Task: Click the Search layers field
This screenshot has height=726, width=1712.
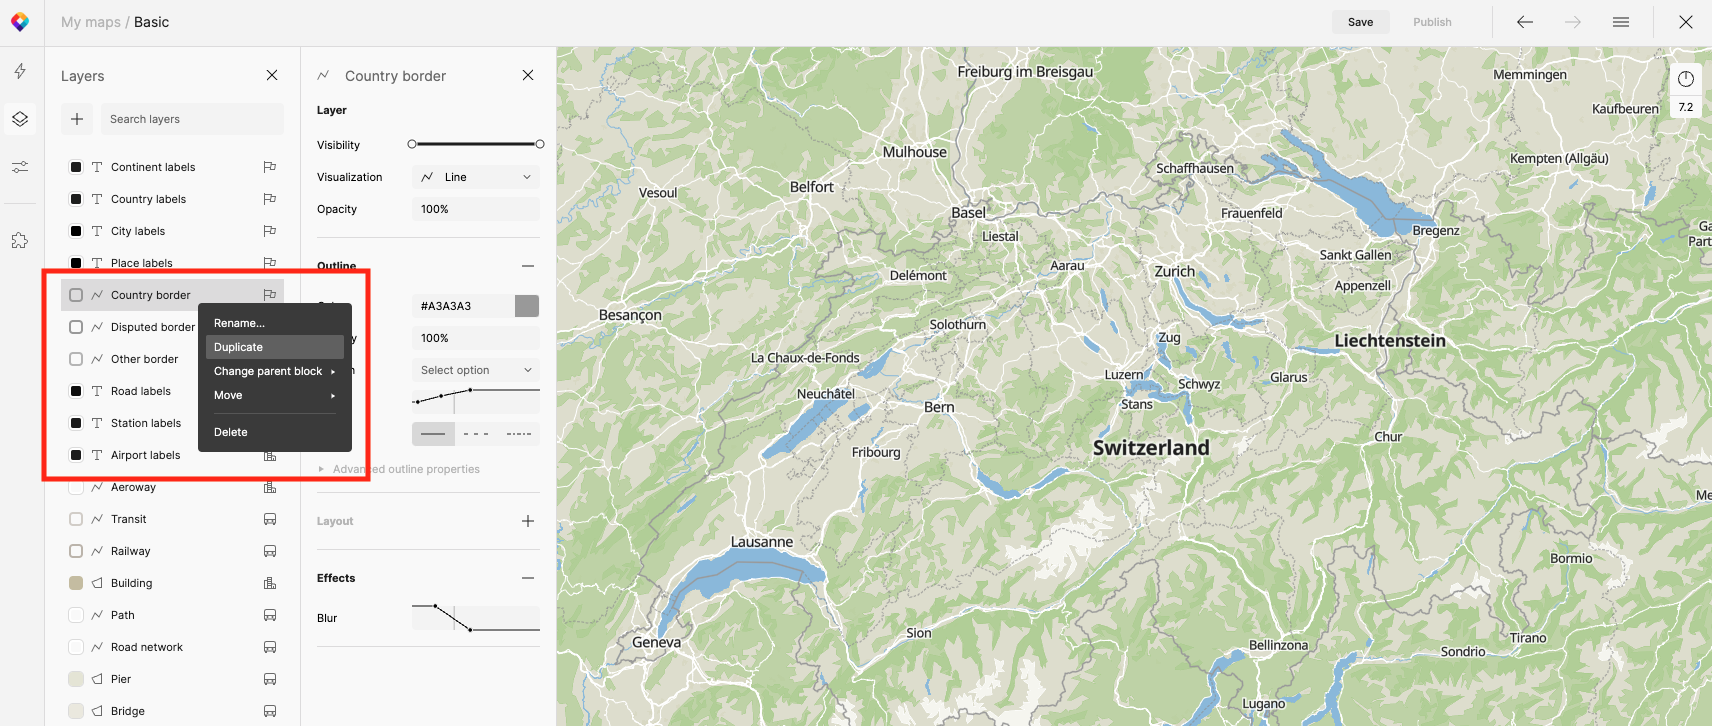Action: pos(192,119)
